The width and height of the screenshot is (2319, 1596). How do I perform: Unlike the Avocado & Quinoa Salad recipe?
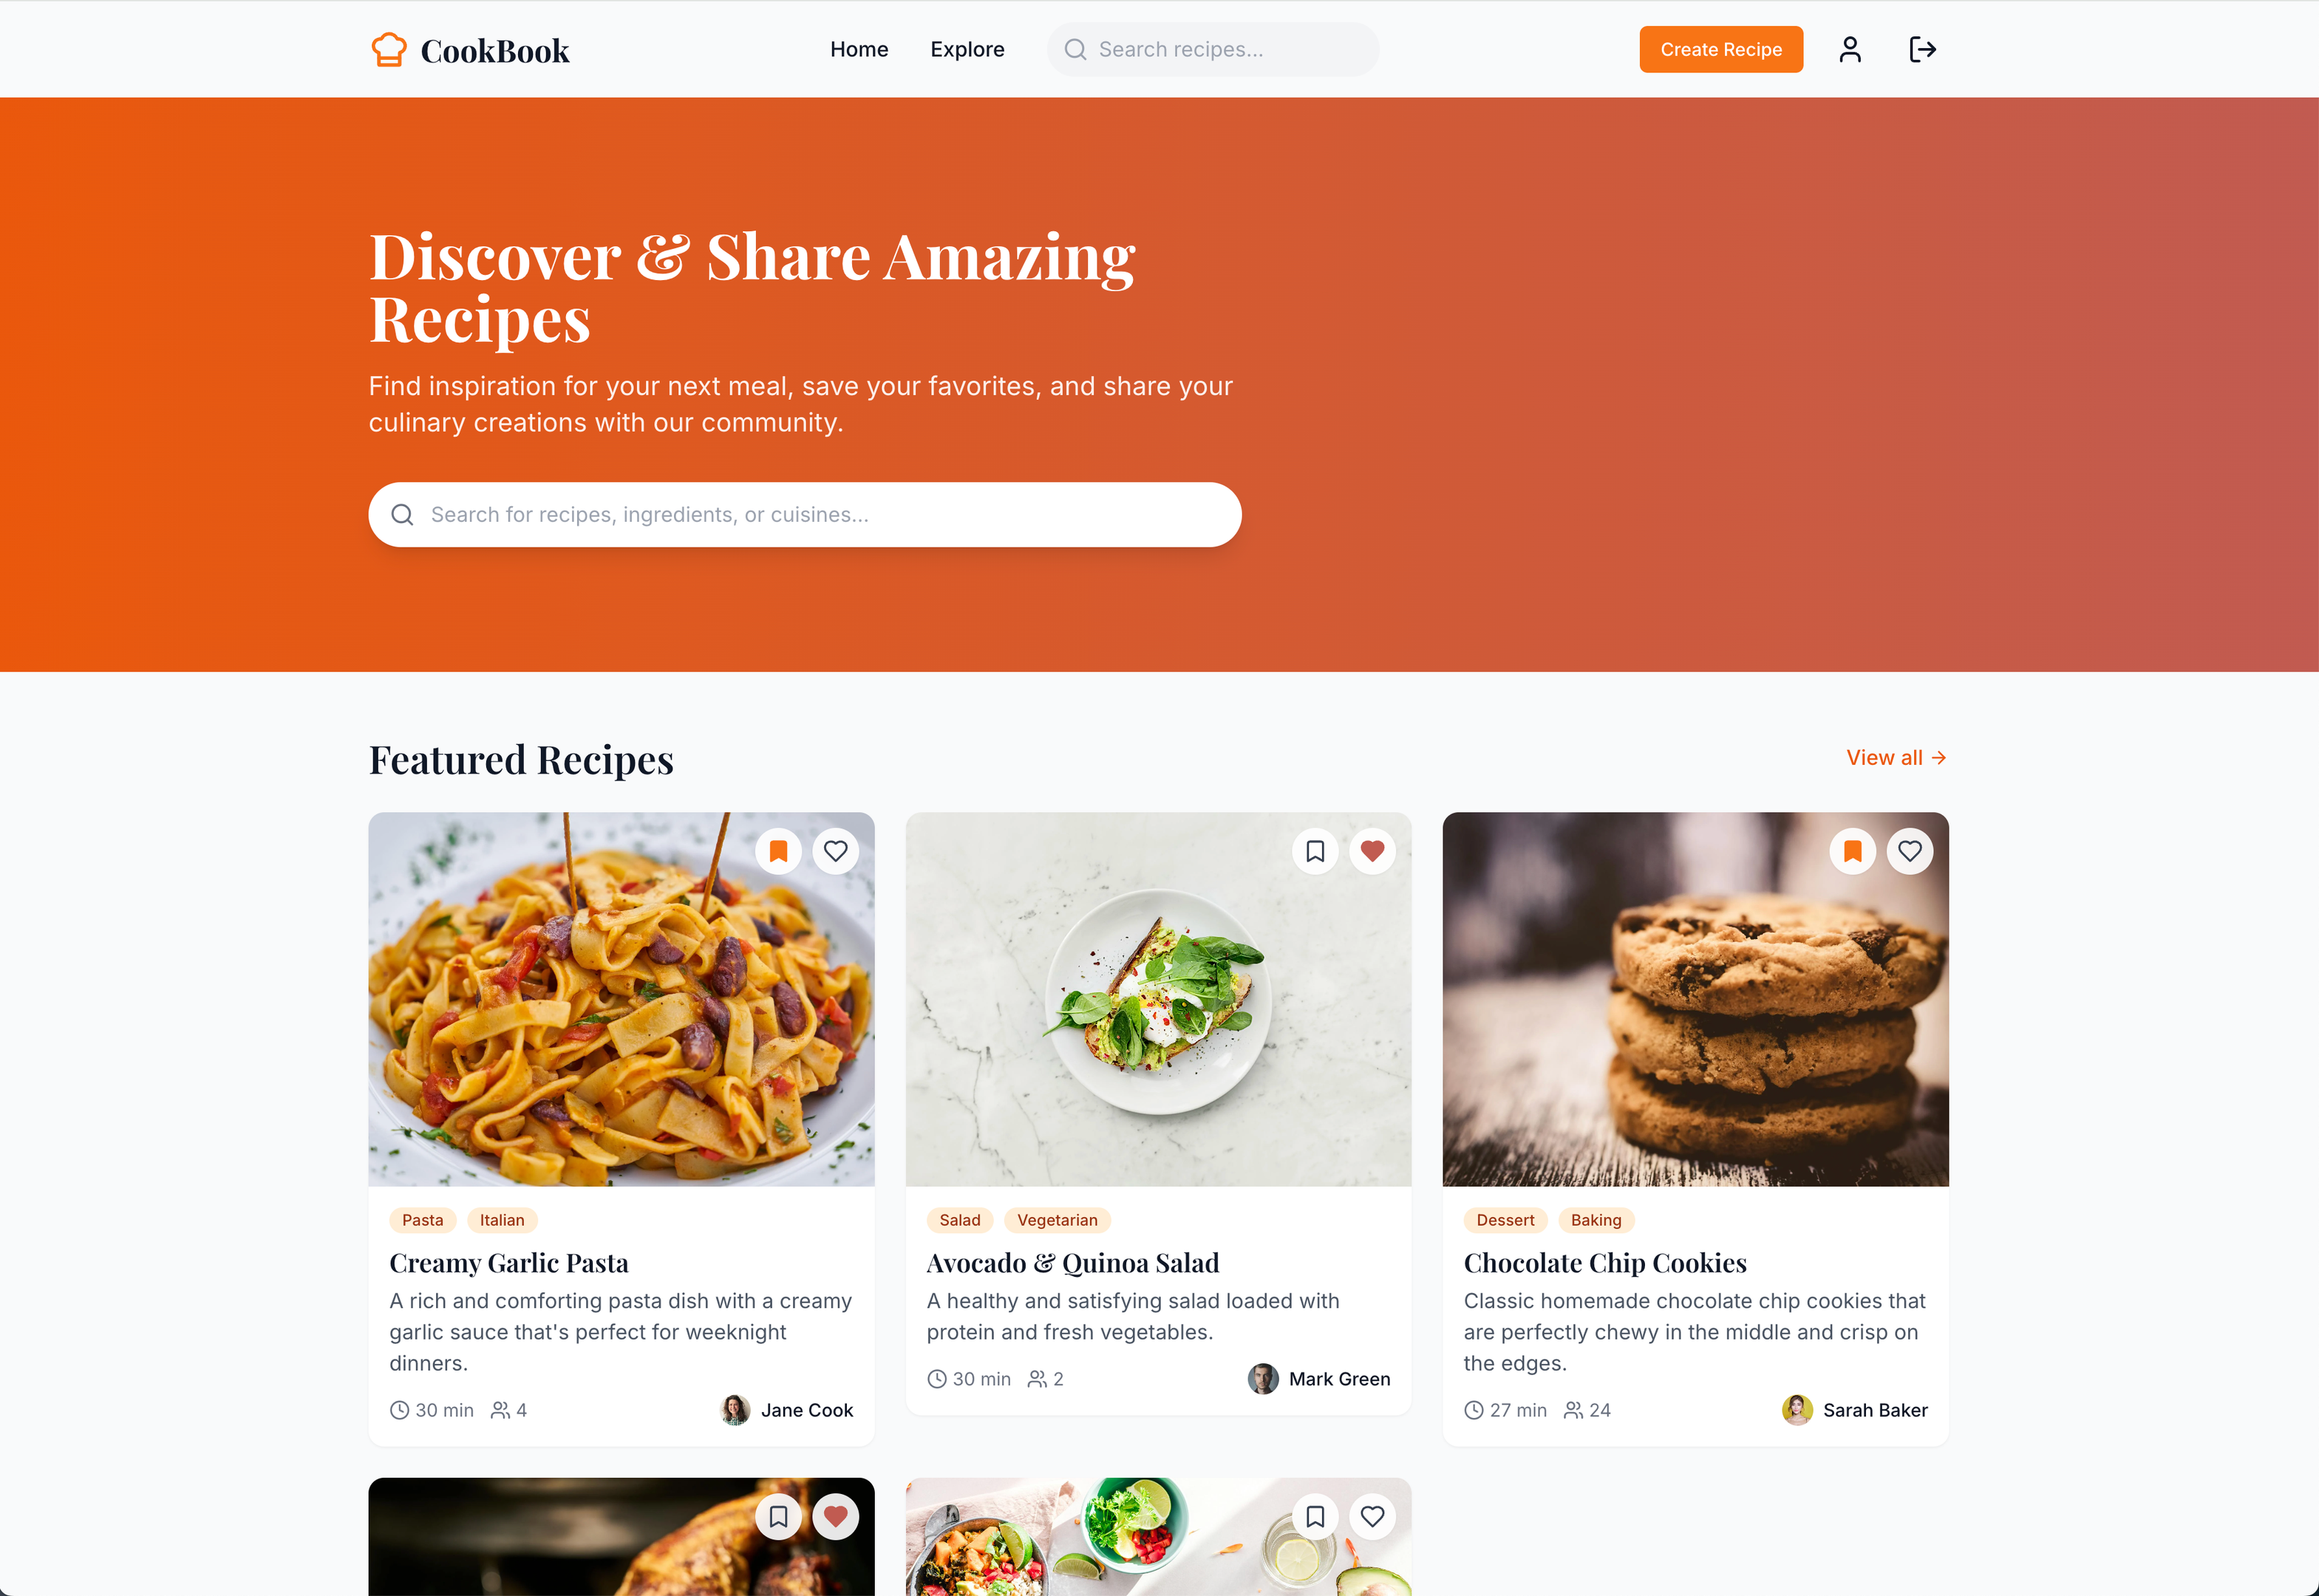(1372, 851)
